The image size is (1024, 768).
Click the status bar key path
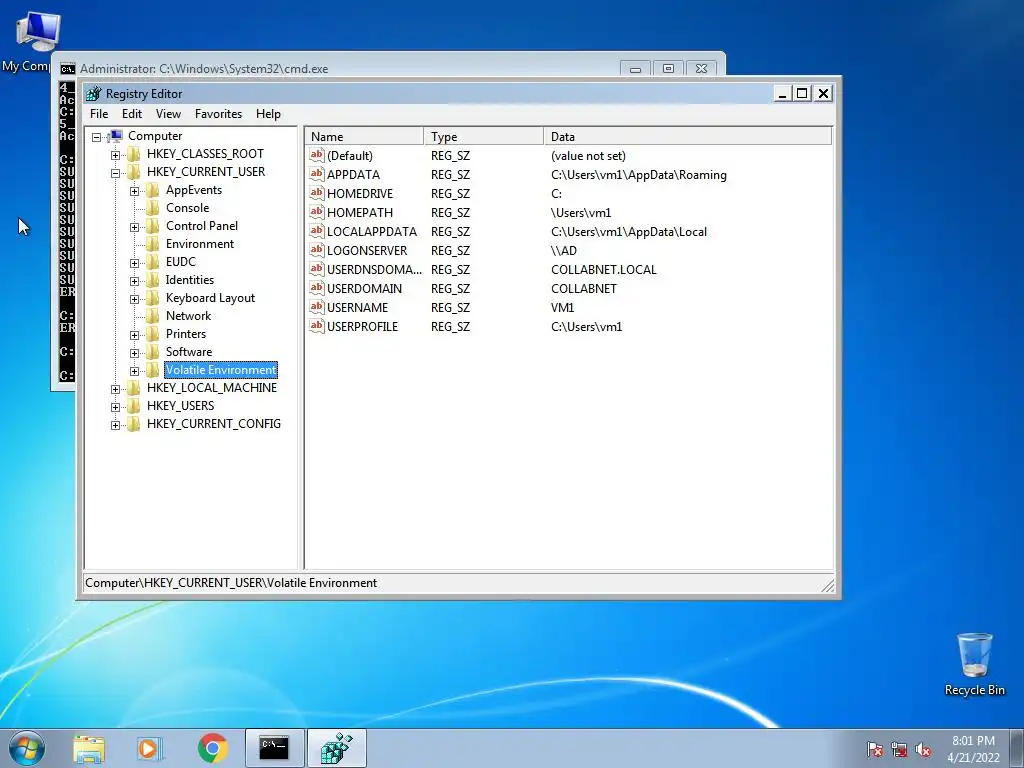[x=231, y=583]
